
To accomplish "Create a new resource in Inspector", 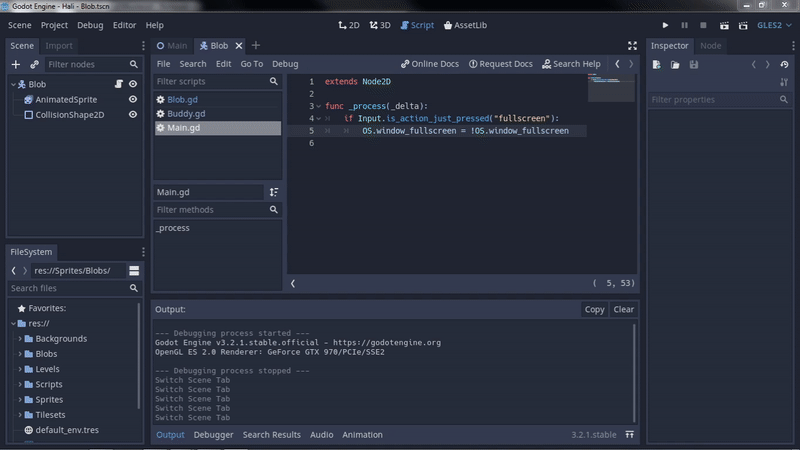I will [x=657, y=65].
